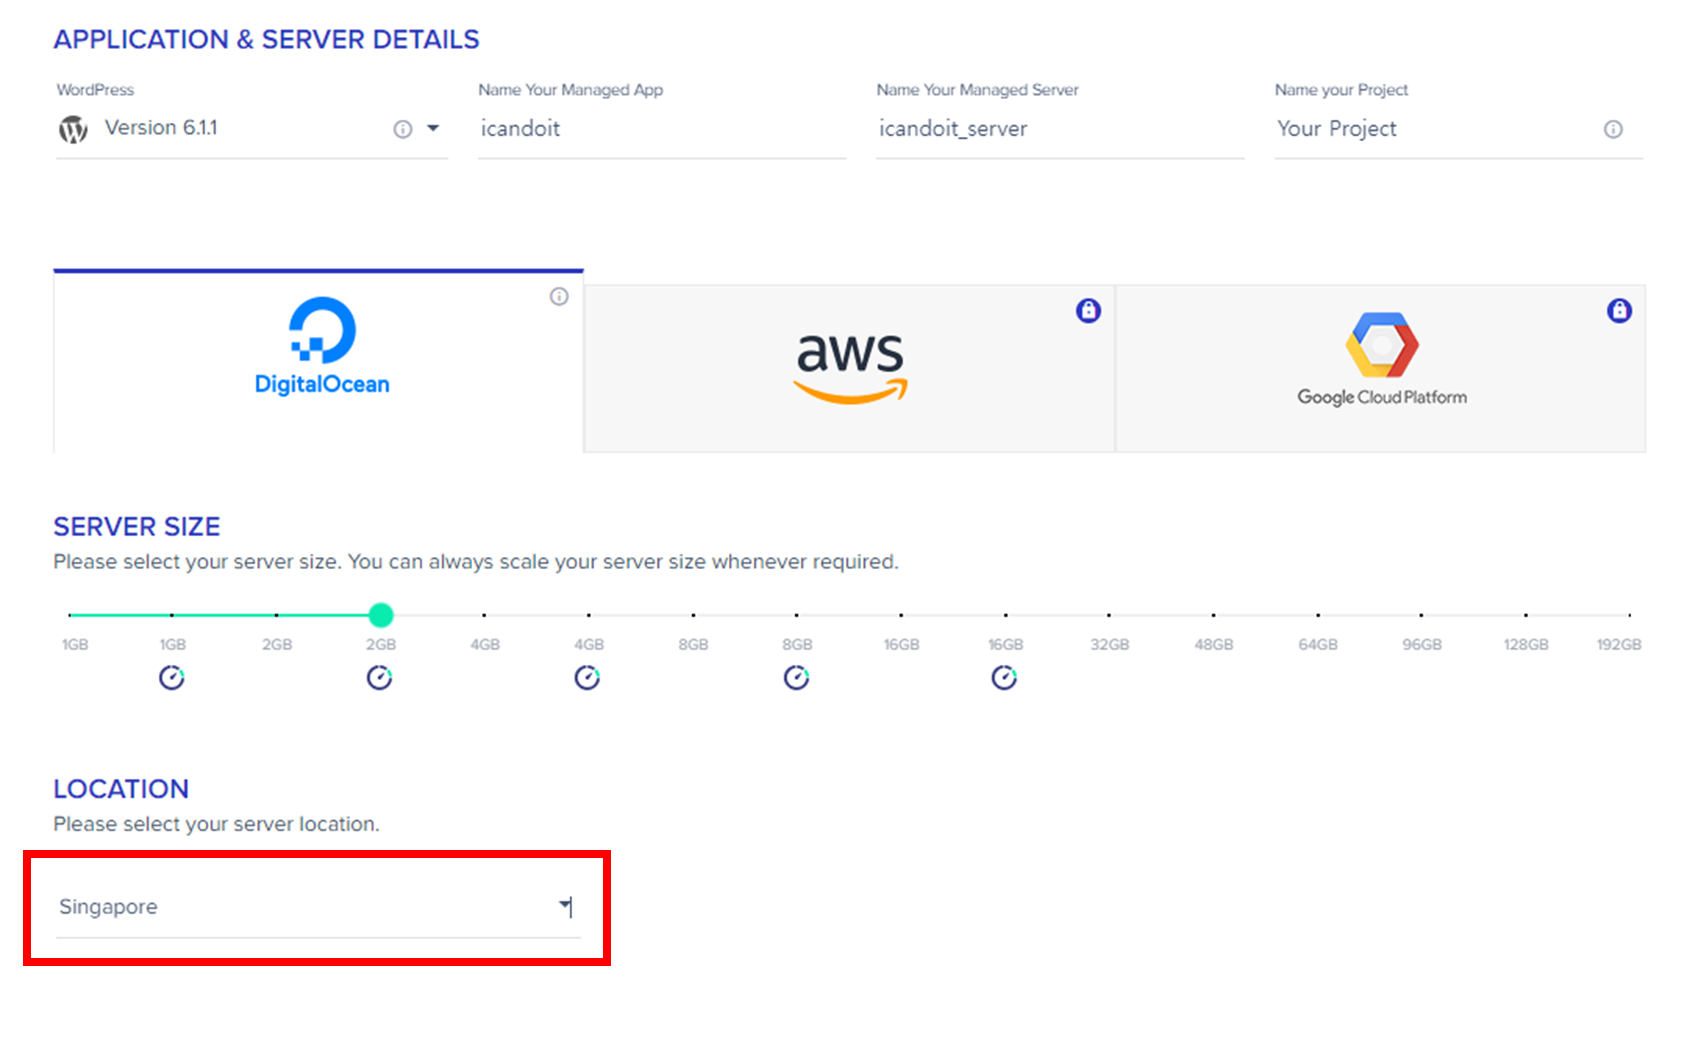Select 32GB server size label
The image size is (1690, 1037).
1109,645
